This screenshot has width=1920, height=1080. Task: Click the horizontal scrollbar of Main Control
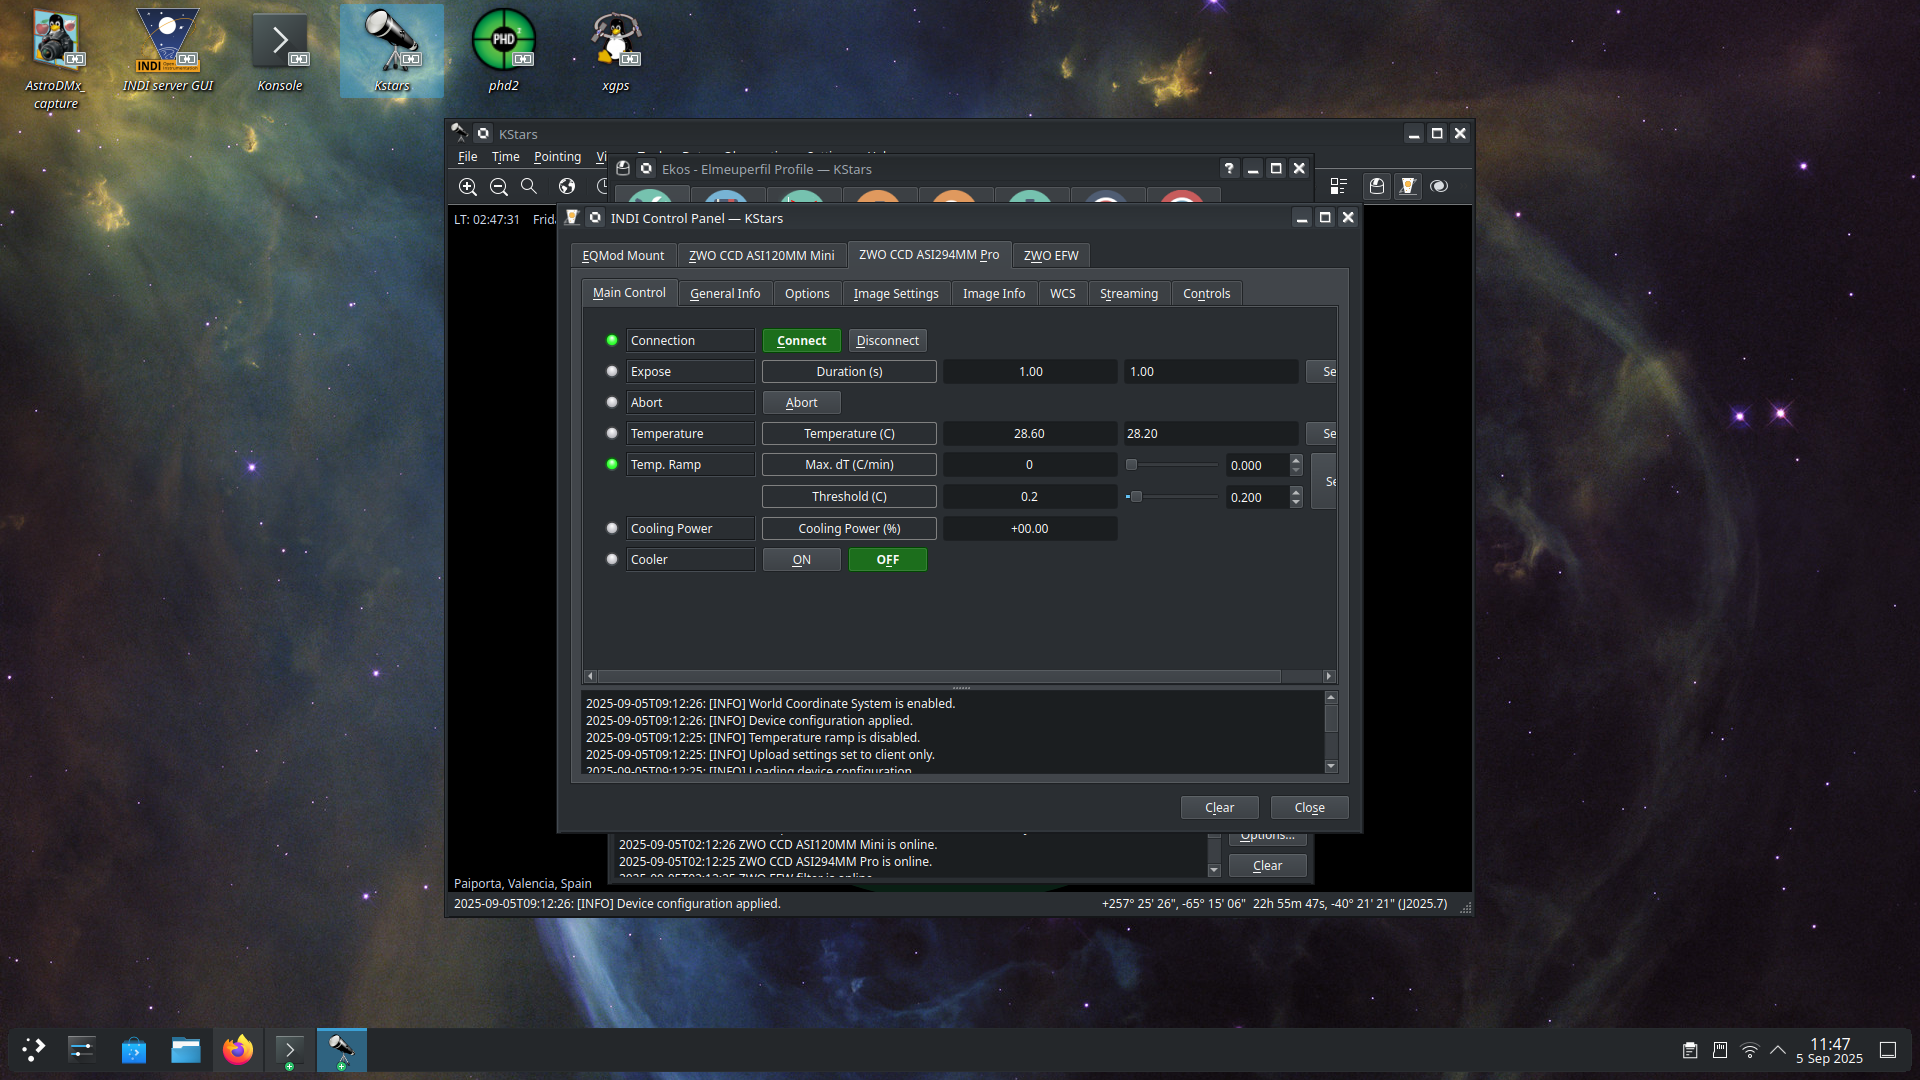point(938,676)
